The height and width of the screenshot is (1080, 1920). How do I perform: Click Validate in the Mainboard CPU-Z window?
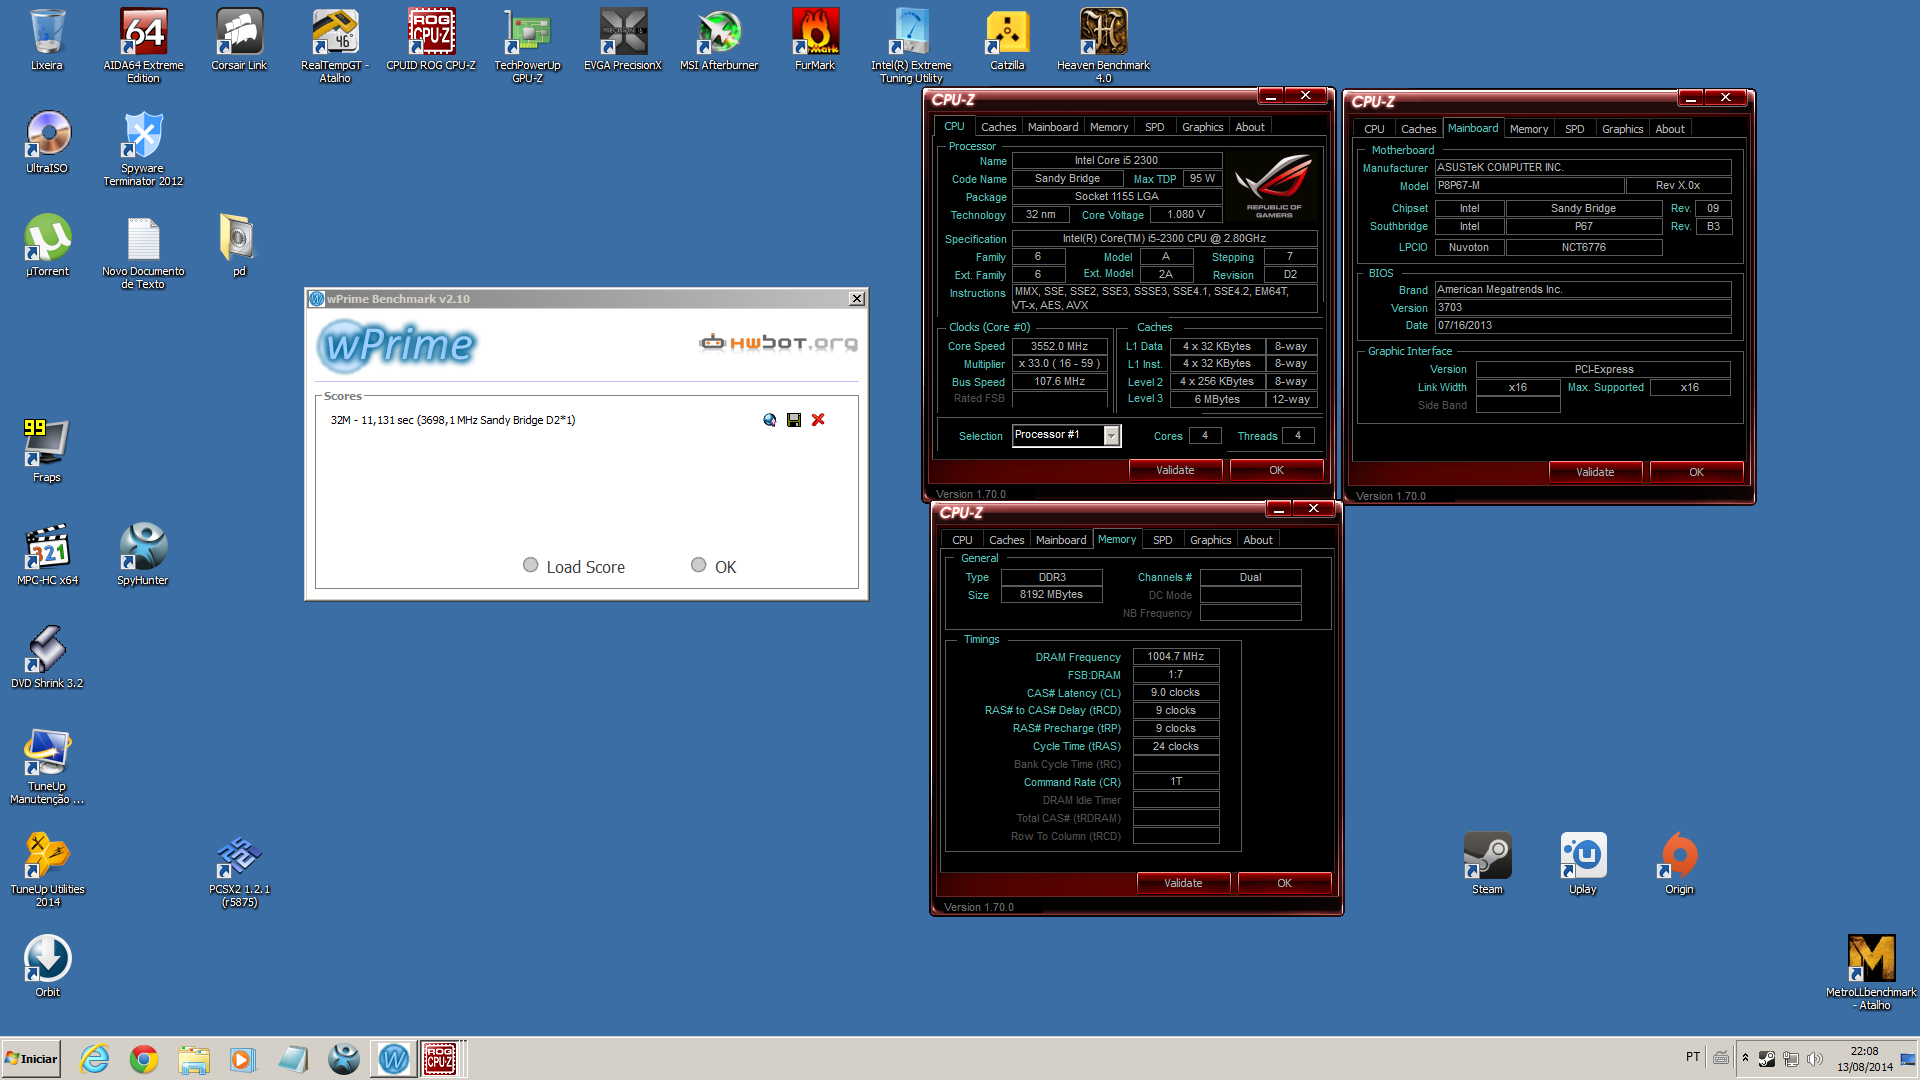(x=1595, y=472)
